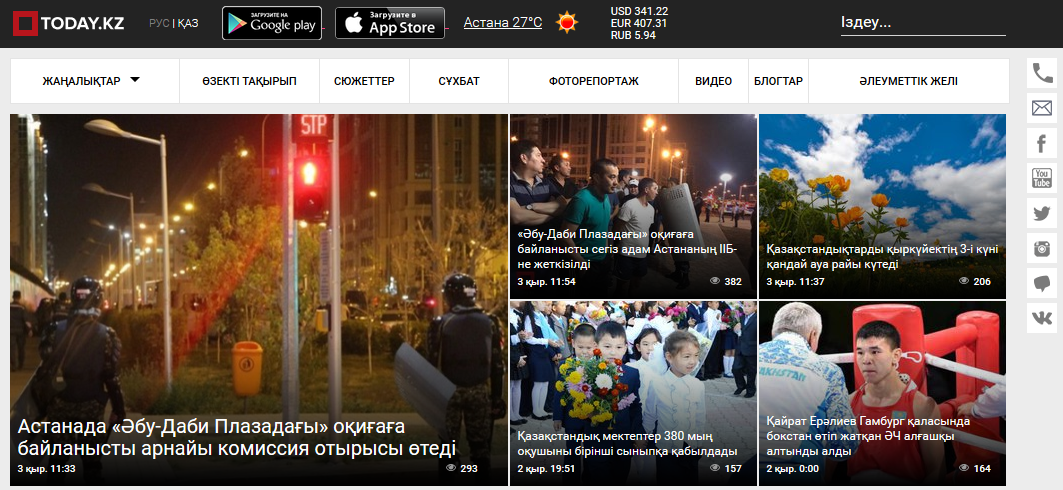Click the eye views icon beside 293
The height and width of the screenshot is (490, 1063).
451,468
